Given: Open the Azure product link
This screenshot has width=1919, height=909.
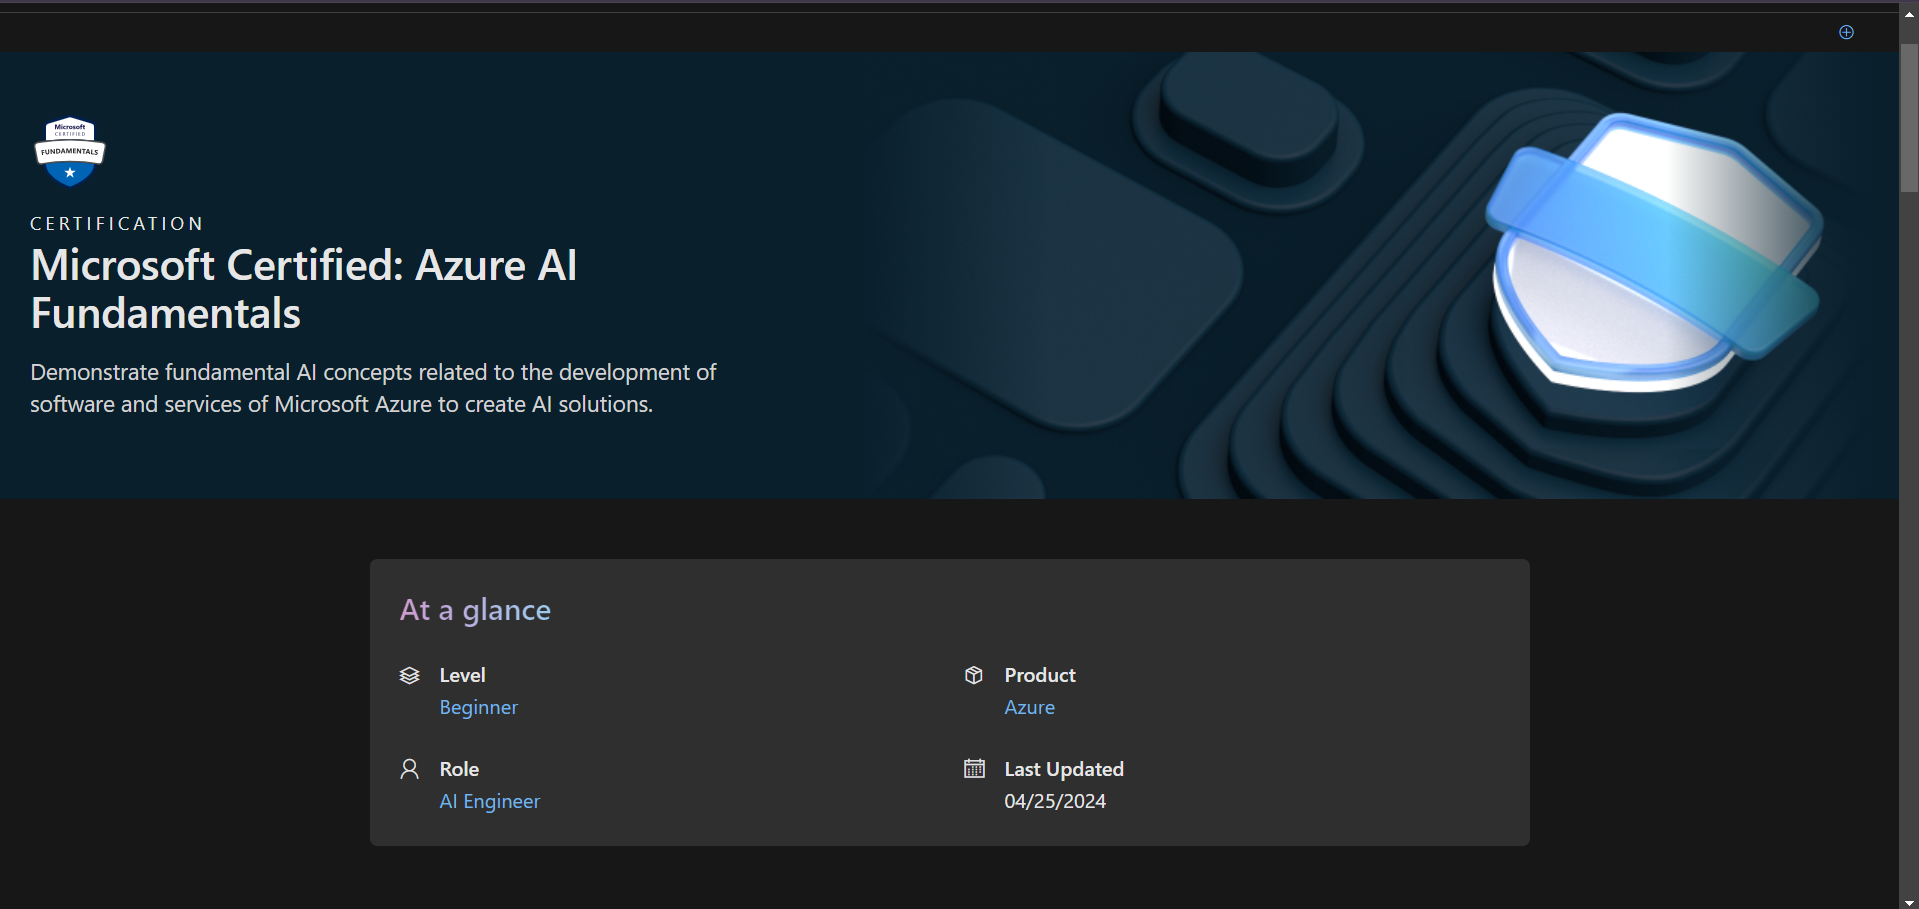Looking at the screenshot, I should pos(1028,707).
